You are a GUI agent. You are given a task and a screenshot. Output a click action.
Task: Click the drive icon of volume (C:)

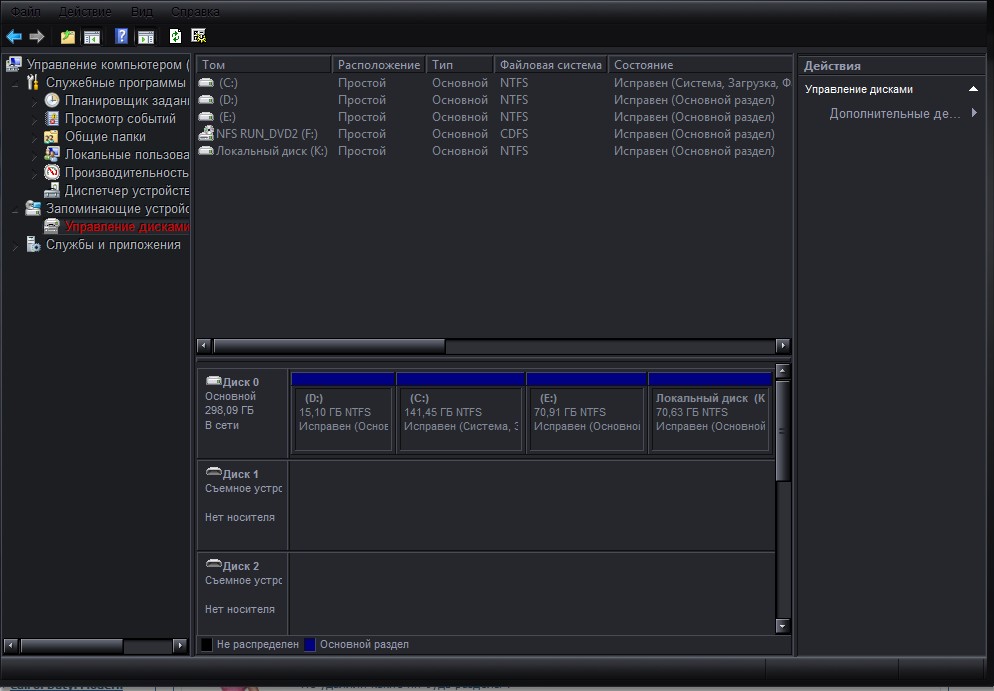[x=206, y=82]
